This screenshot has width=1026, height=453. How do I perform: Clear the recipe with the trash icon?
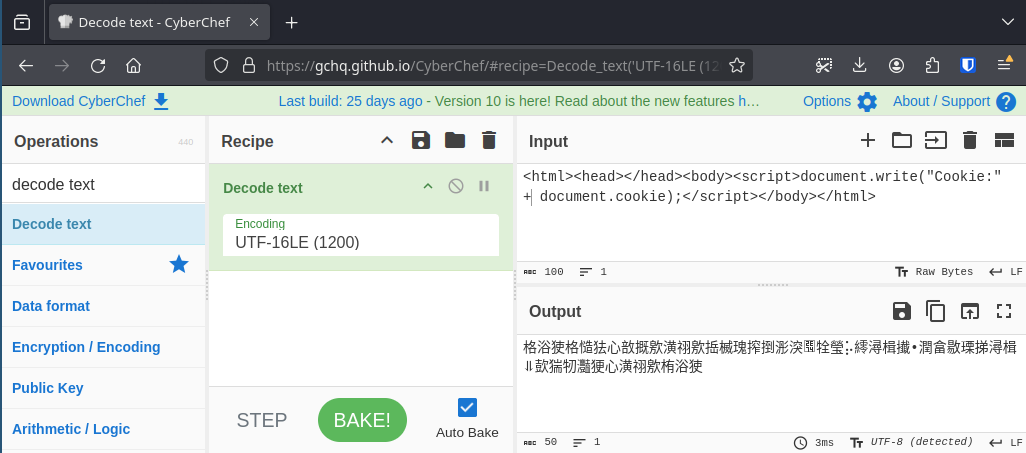pyautogui.click(x=489, y=140)
